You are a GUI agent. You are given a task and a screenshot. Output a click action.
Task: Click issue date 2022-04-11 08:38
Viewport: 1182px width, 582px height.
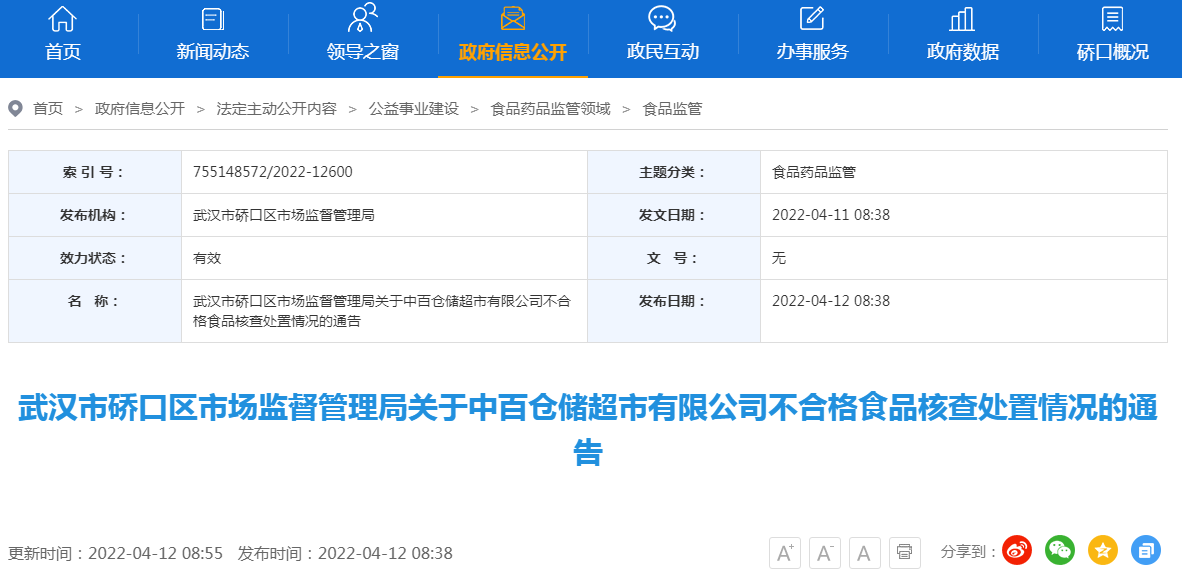831,215
